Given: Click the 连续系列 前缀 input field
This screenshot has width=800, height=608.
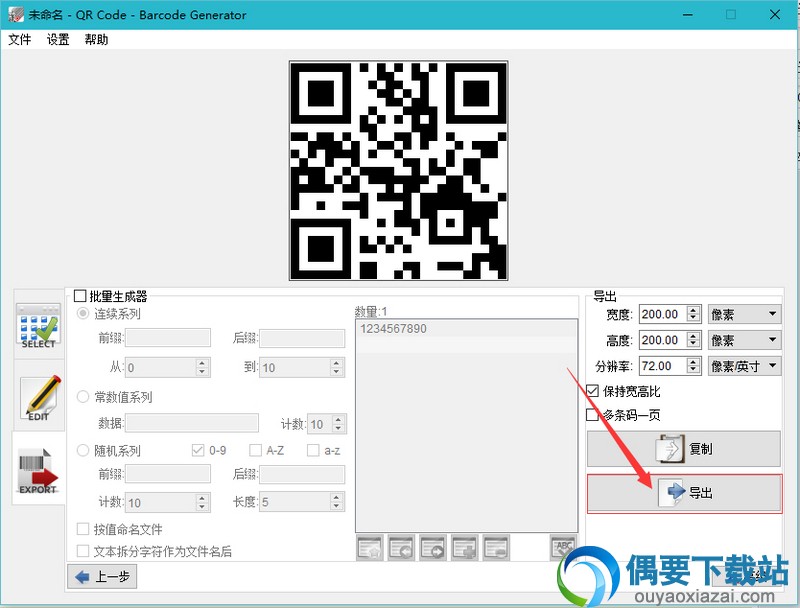Looking at the screenshot, I should tap(168, 338).
